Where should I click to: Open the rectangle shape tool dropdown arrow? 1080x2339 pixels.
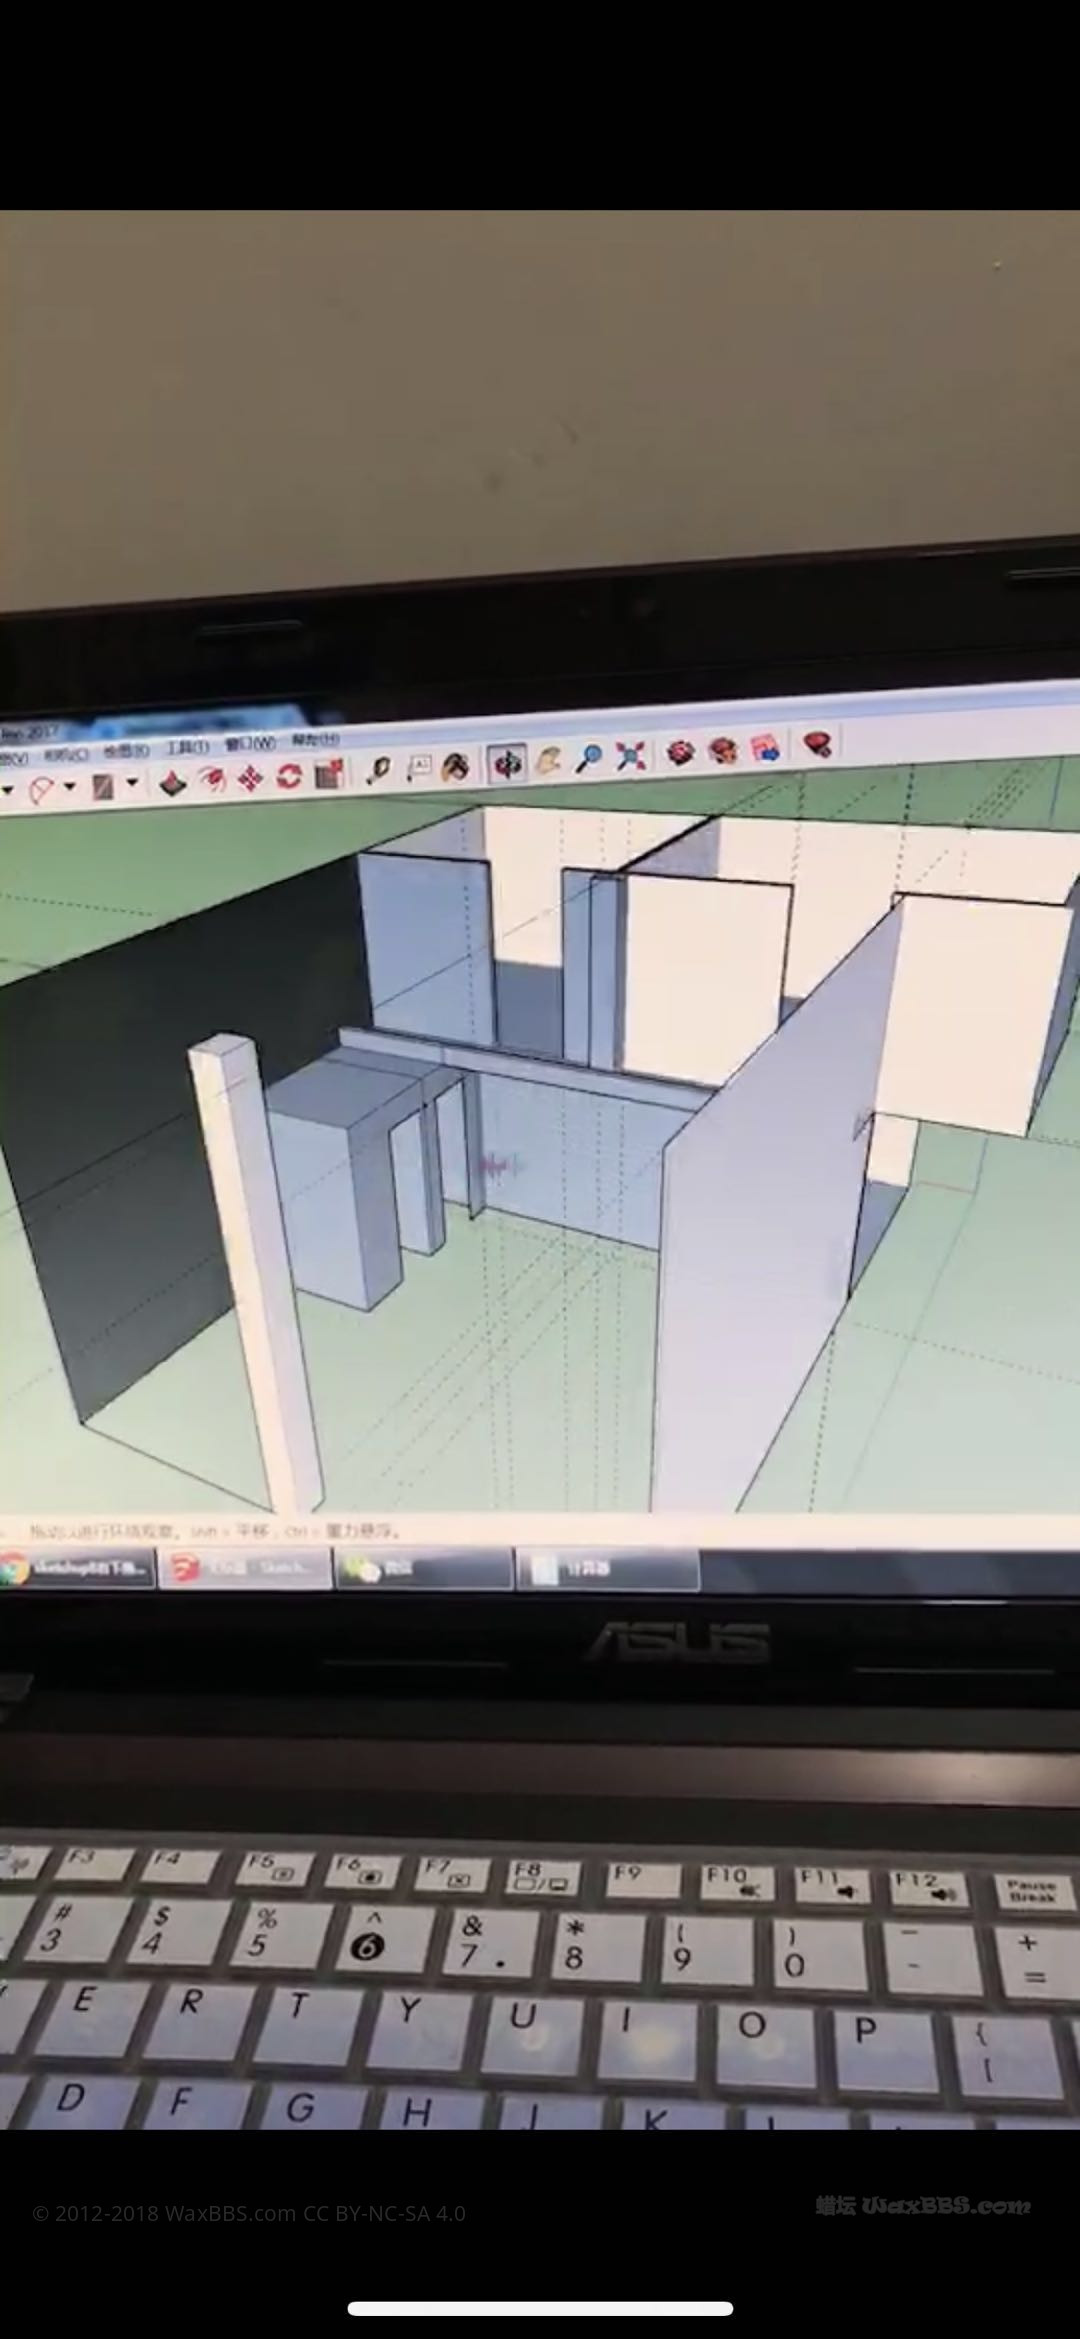131,784
